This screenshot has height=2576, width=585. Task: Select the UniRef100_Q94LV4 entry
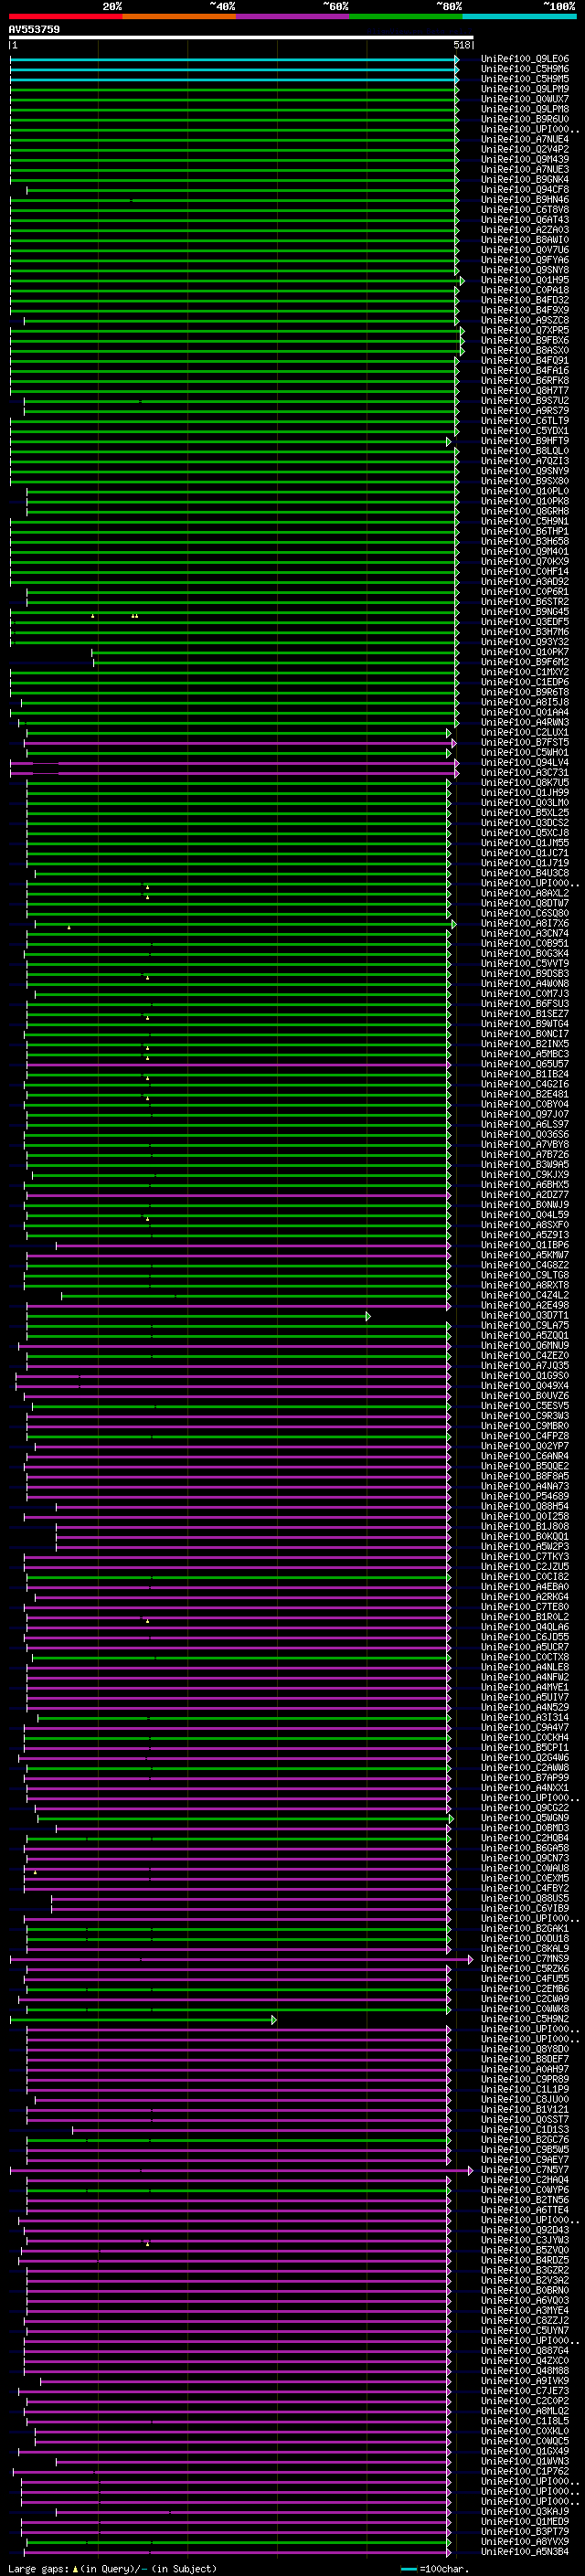click(525, 763)
